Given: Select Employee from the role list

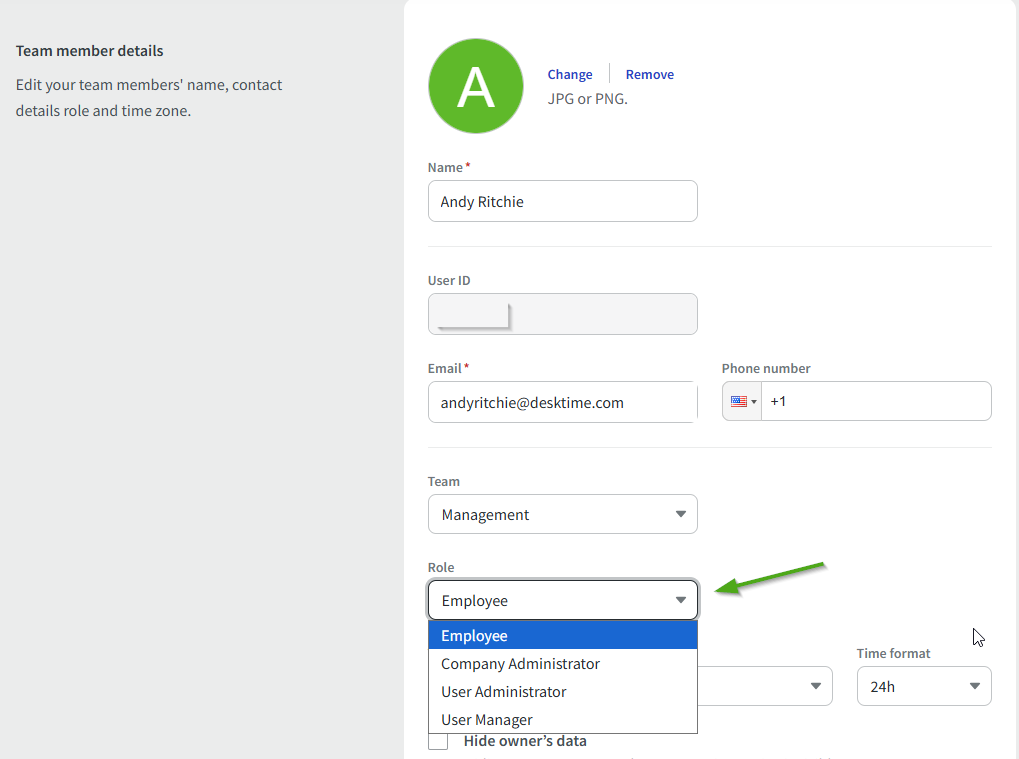Looking at the screenshot, I should tap(562, 636).
